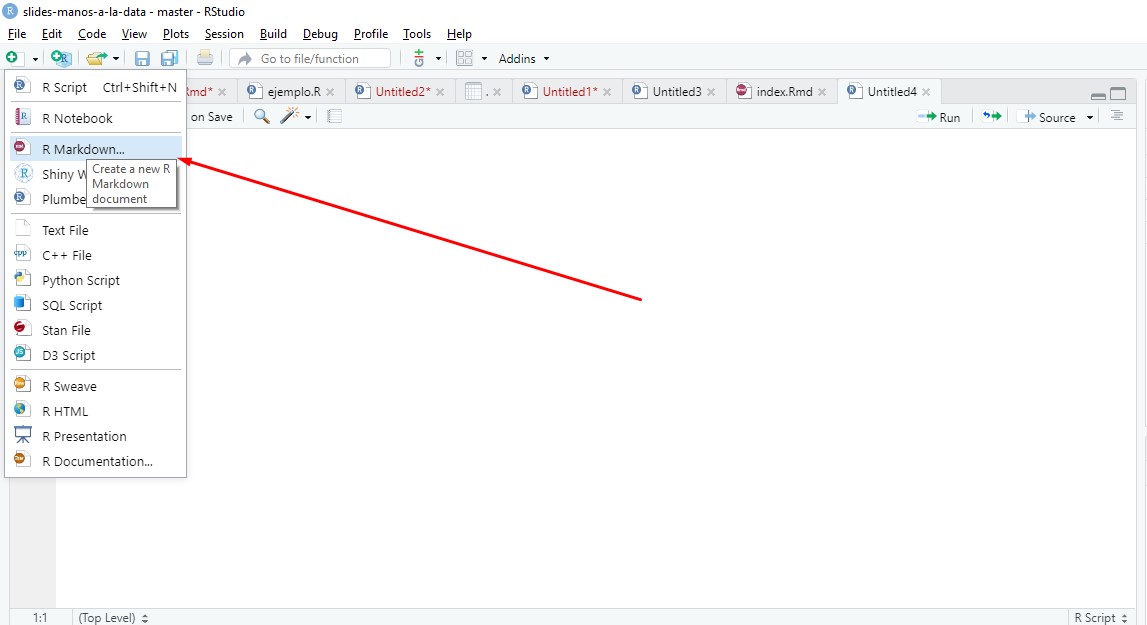Open the Session menu
The width and height of the screenshot is (1147, 625).
pyautogui.click(x=224, y=34)
